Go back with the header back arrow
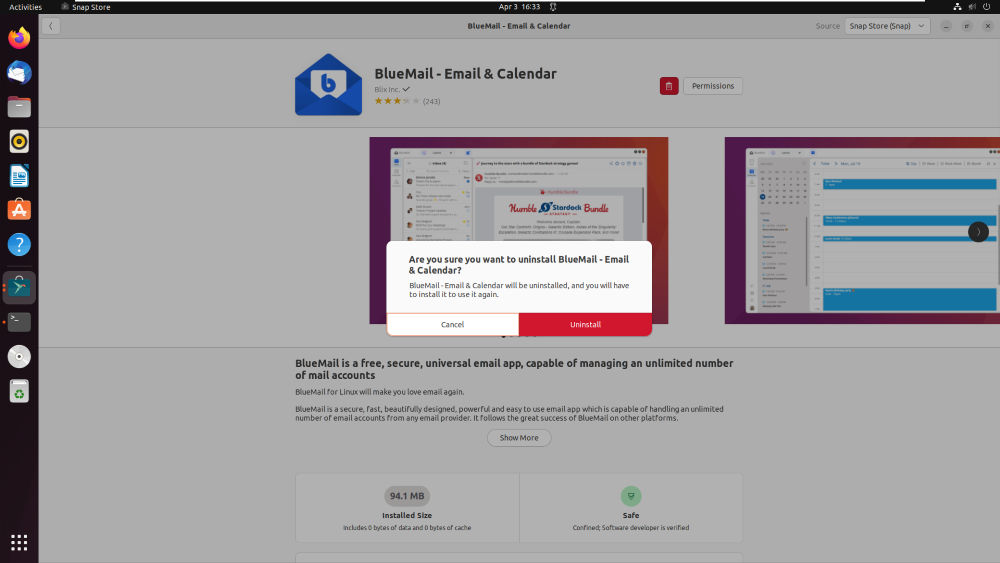 coord(51,26)
